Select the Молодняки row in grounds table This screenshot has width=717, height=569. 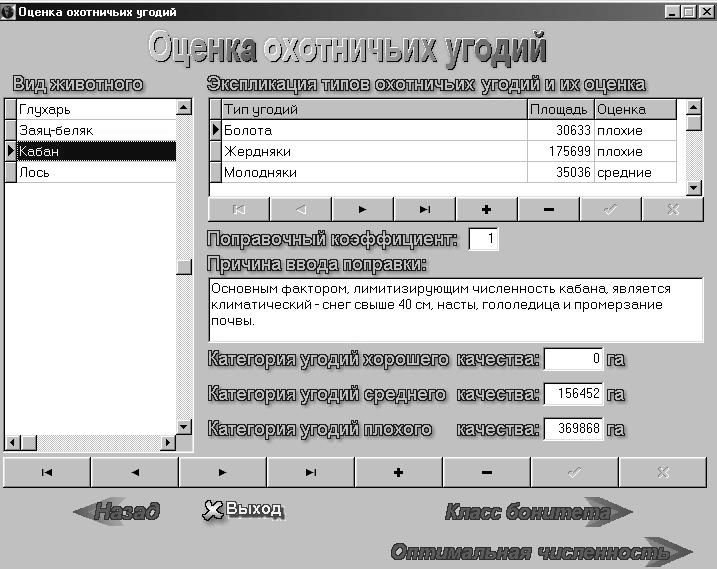(443, 172)
